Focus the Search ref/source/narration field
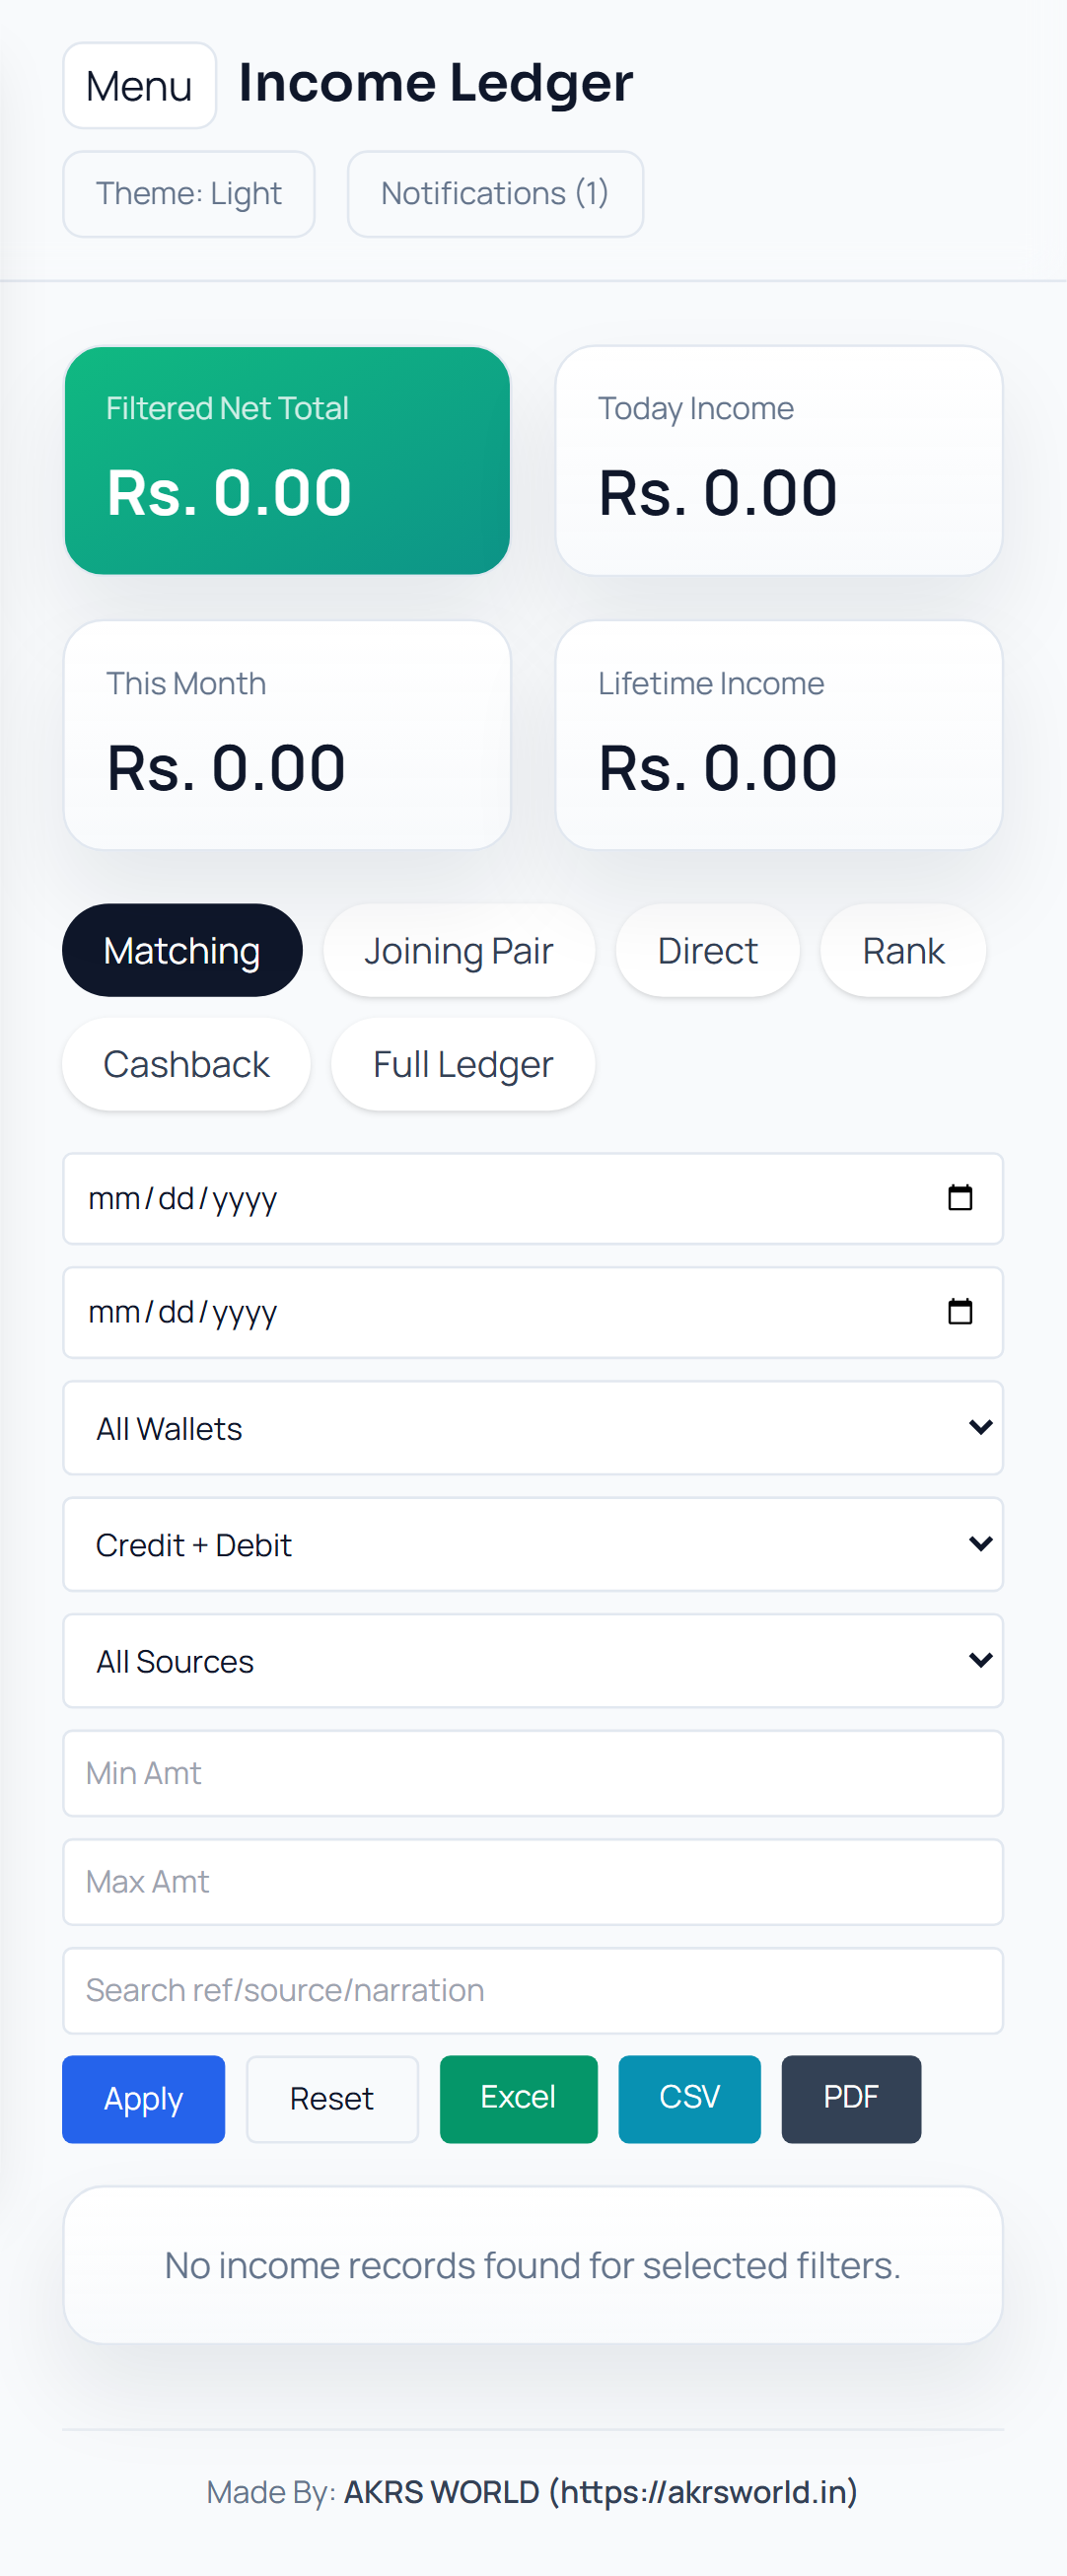Image resolution: width=1067 pixels, height=2576 pixels. click(532, 1990)
